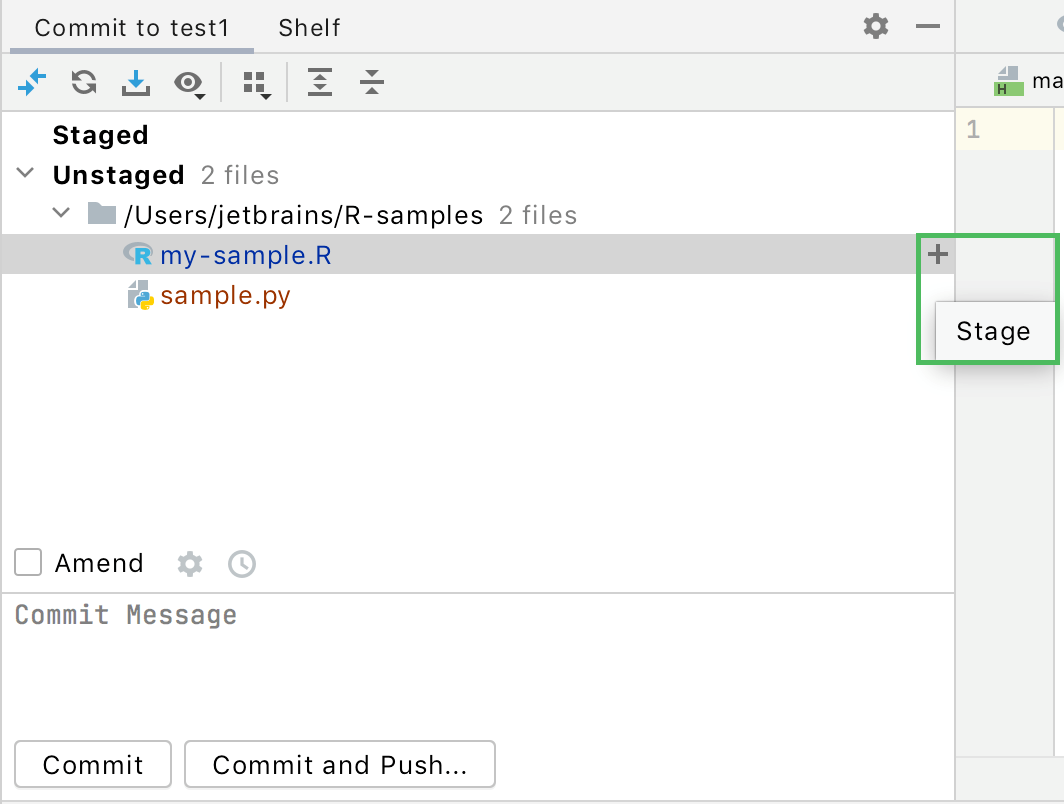The height and width of the screenshot is (804, 1064).
Task: Open commit options with the gear icon
Action: coord(189,563)
